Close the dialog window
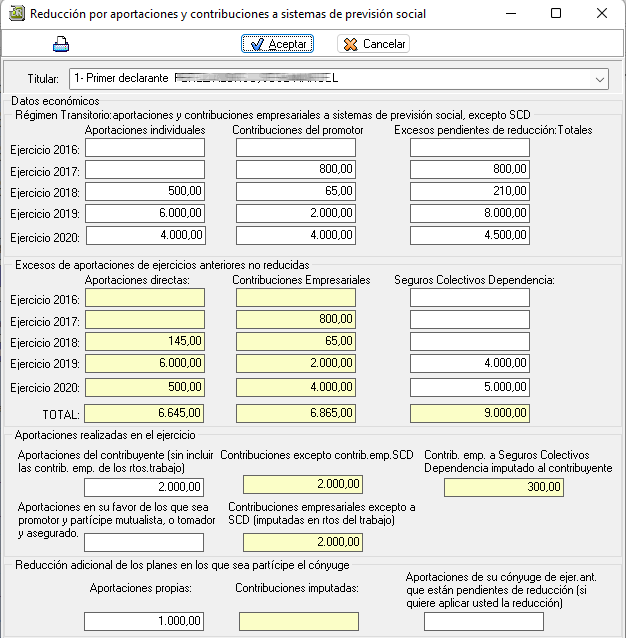 [x=602, y=13]
